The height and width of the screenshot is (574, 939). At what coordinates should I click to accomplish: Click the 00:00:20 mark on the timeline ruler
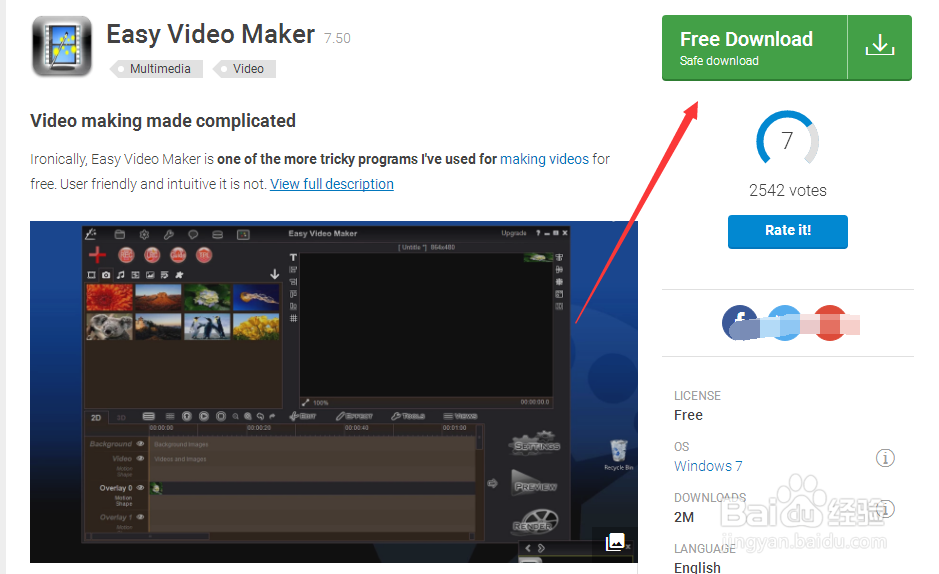pyautogui.click(x=259, y=428)
